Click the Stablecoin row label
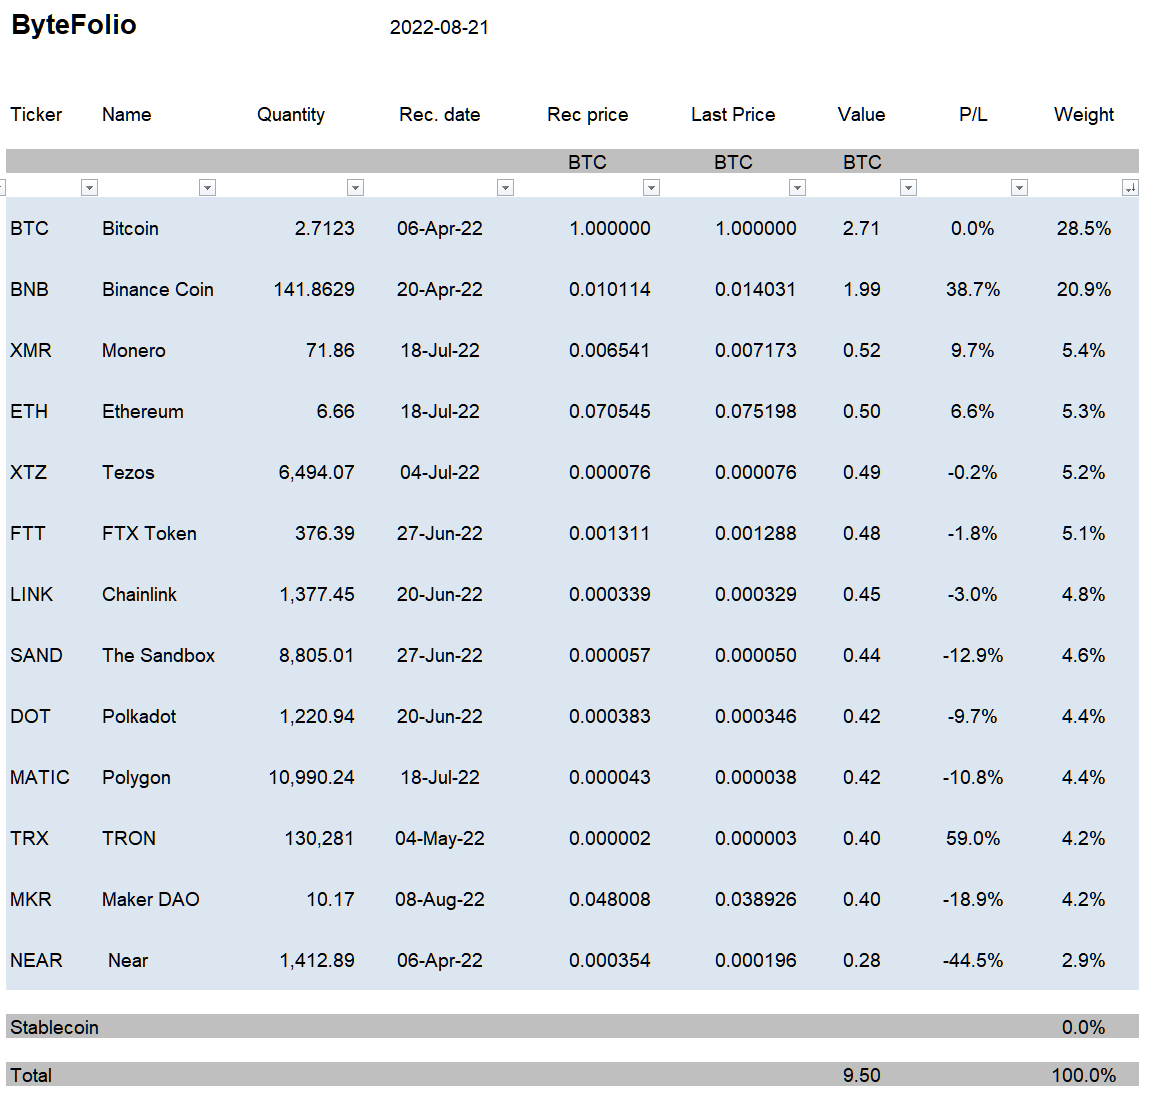The width and height of the screenshot is (1163, 1113). click(x=54, y=1027)
